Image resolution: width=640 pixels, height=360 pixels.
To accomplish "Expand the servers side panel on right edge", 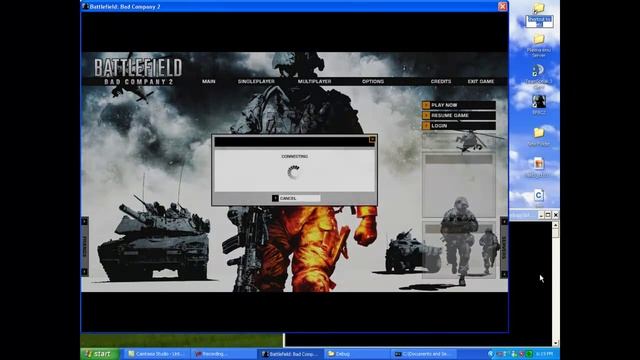I will click(x=504, y=247).
